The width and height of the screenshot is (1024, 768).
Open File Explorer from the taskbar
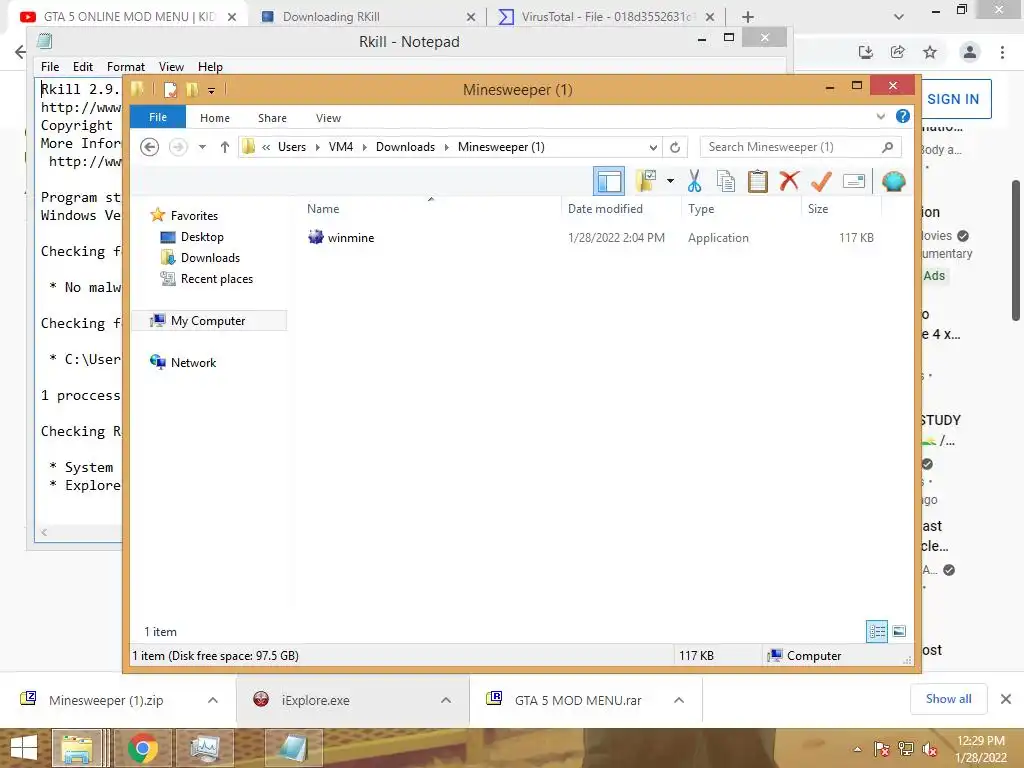coord(76,748)
